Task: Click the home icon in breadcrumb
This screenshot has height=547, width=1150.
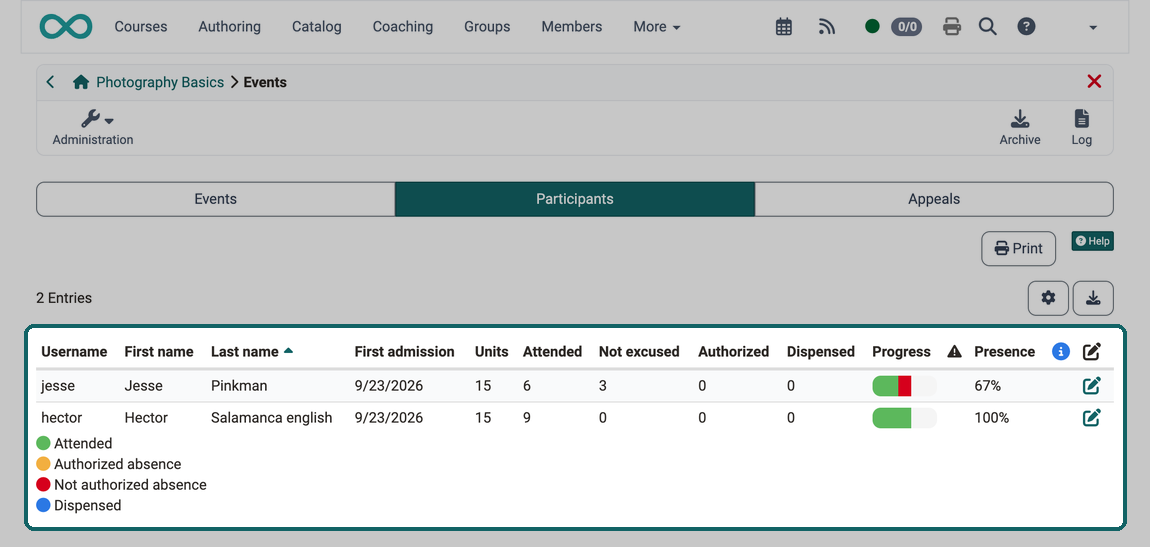Action: (81, 82)
